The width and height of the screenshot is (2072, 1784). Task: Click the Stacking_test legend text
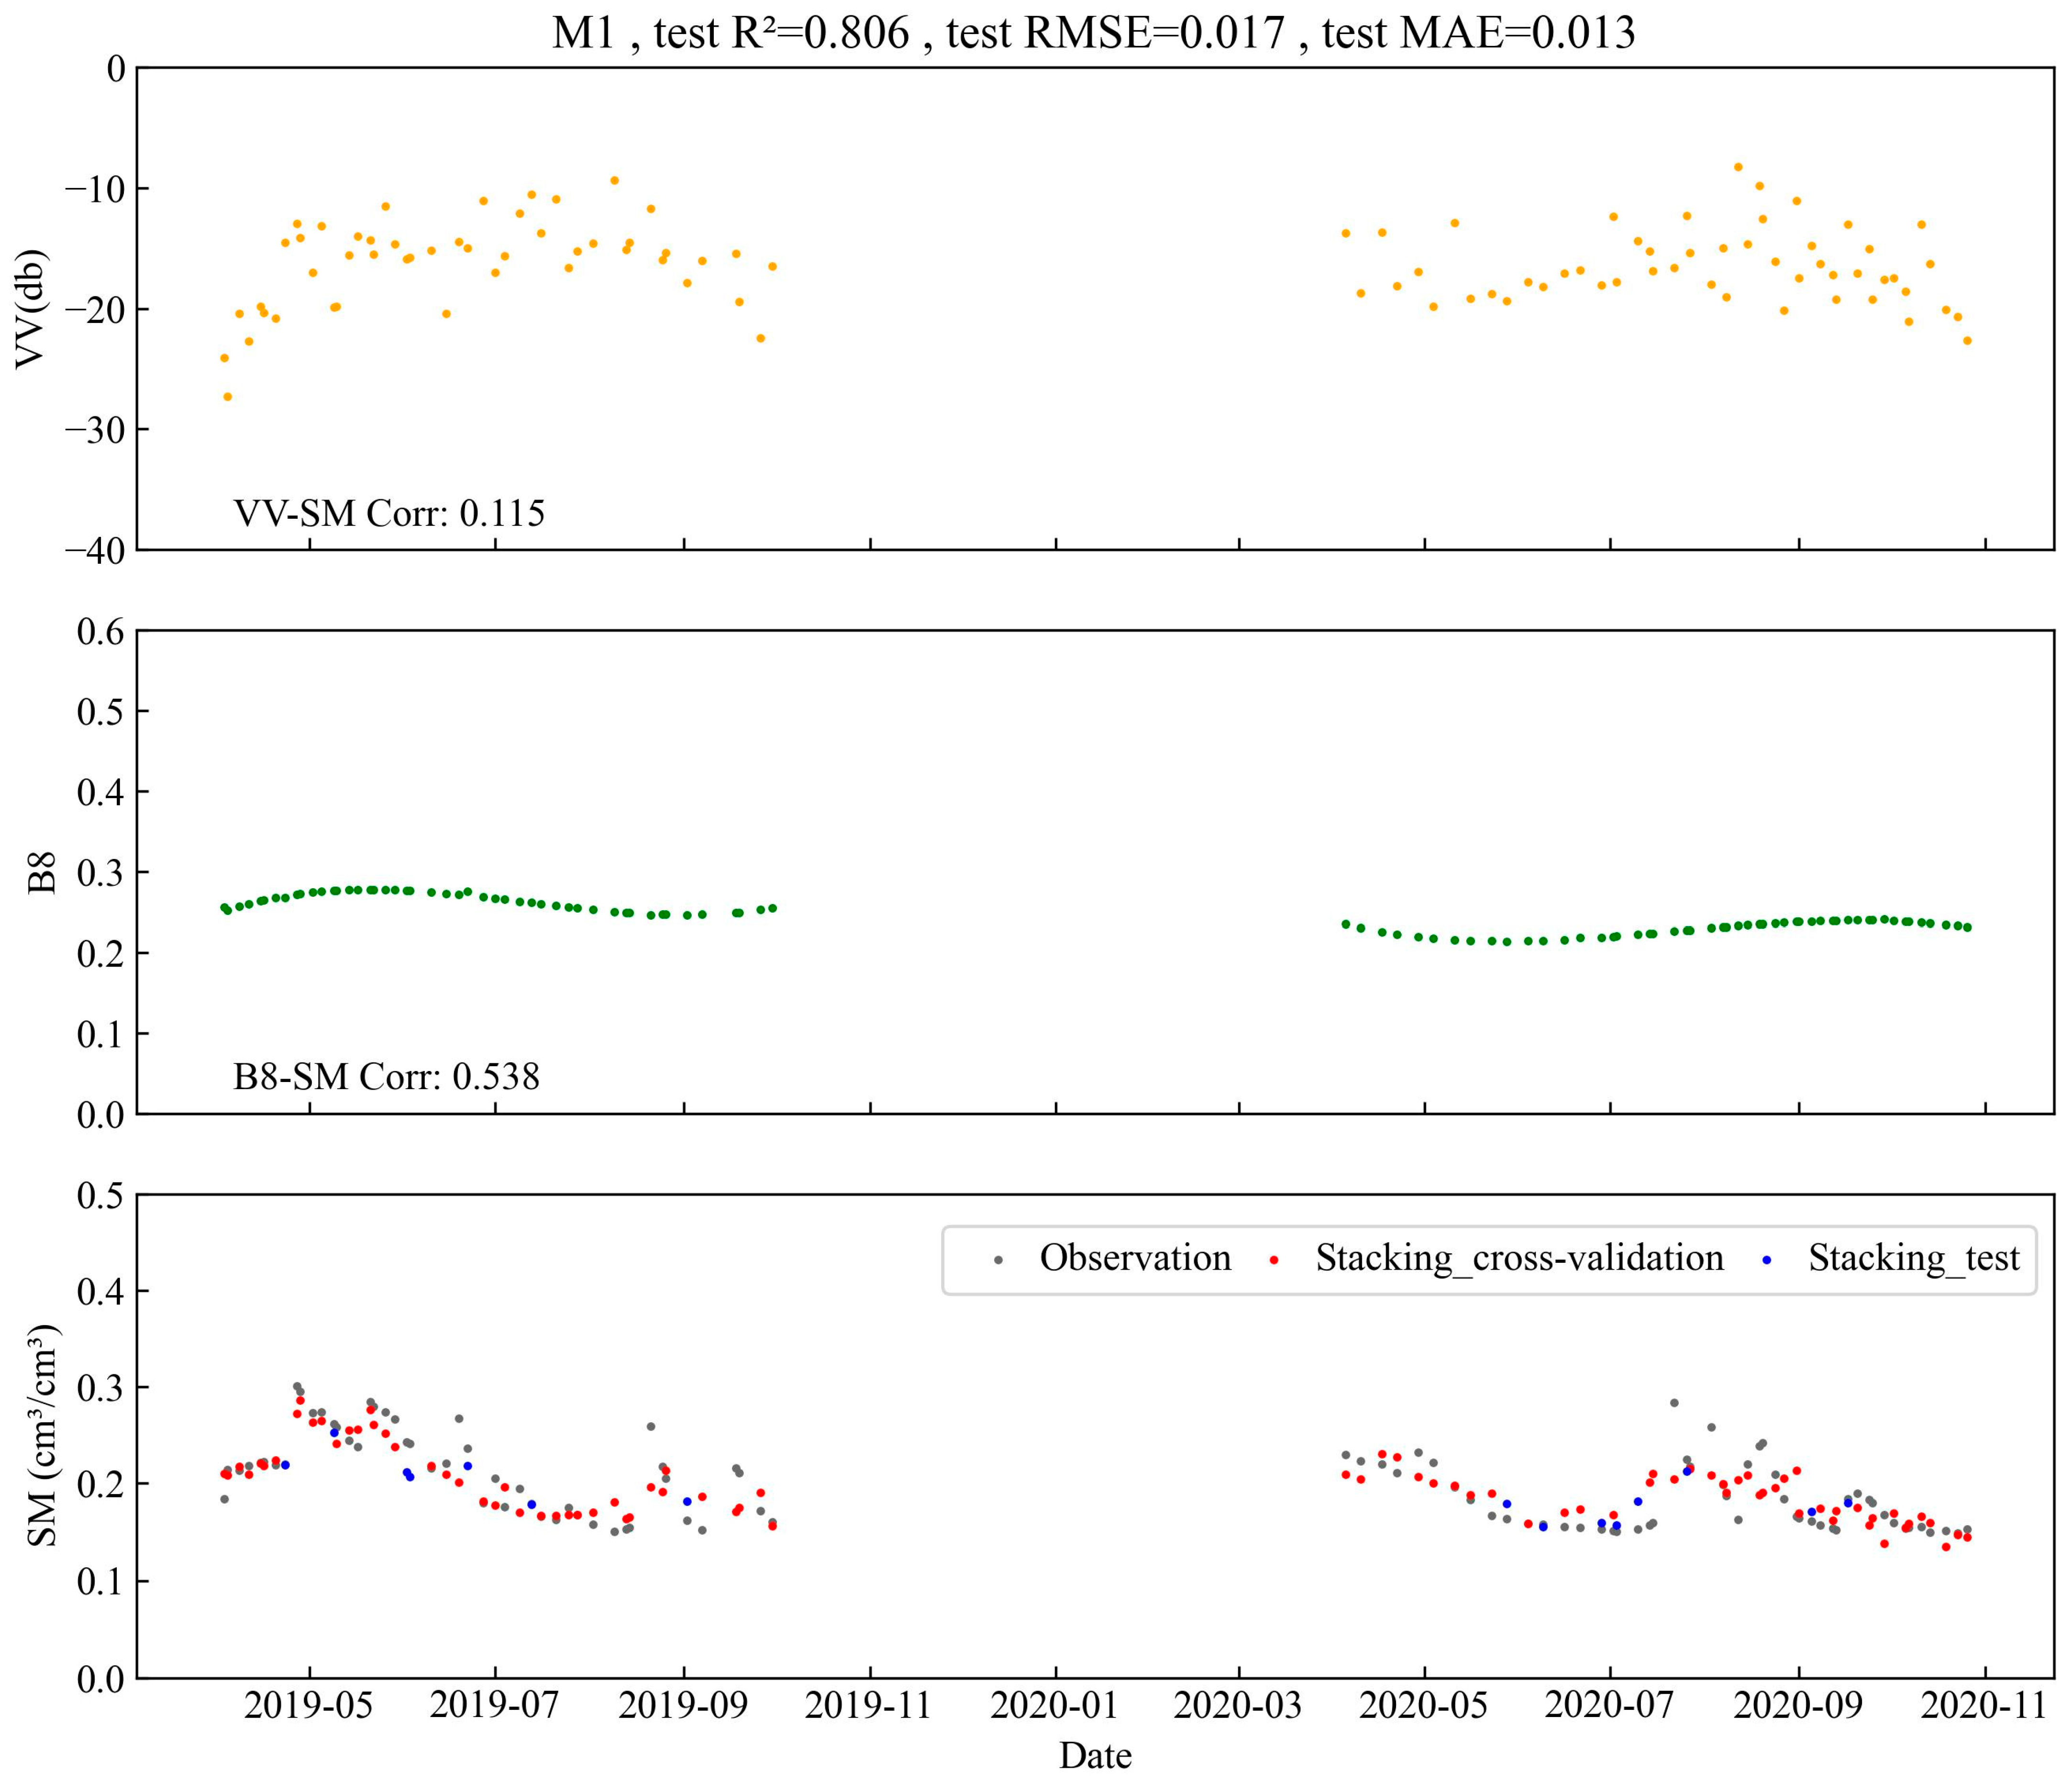pyautogui.click(x=1914, y=1258)
